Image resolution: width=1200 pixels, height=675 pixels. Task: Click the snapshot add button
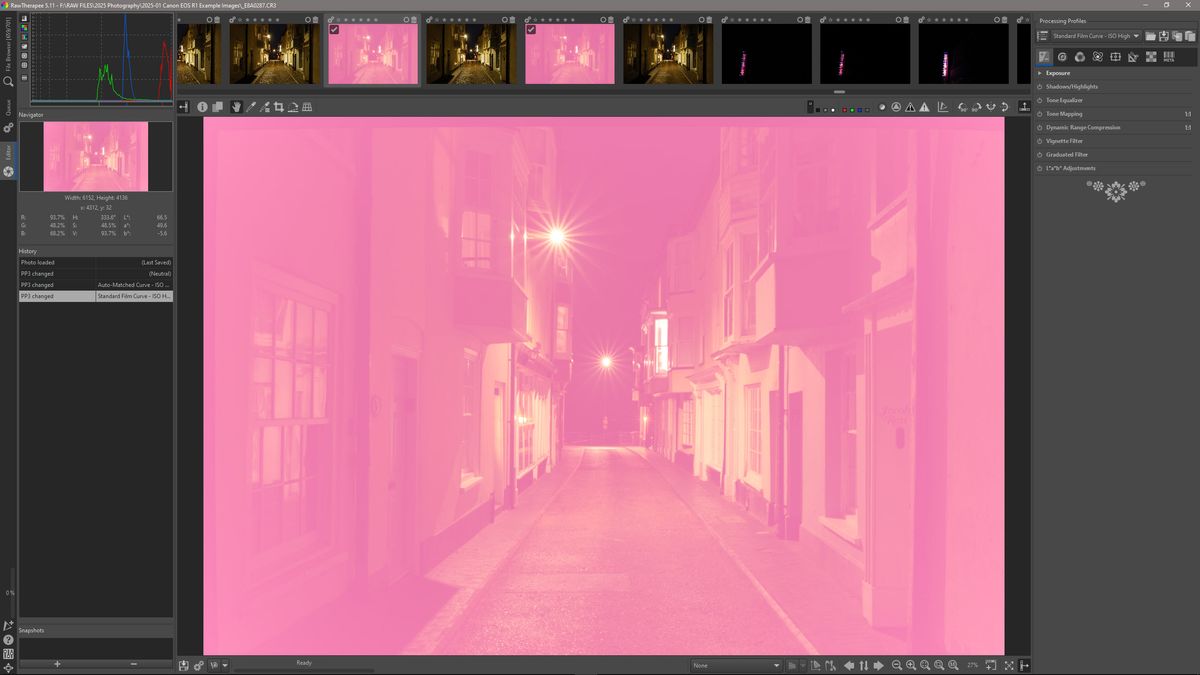[57, 664]
